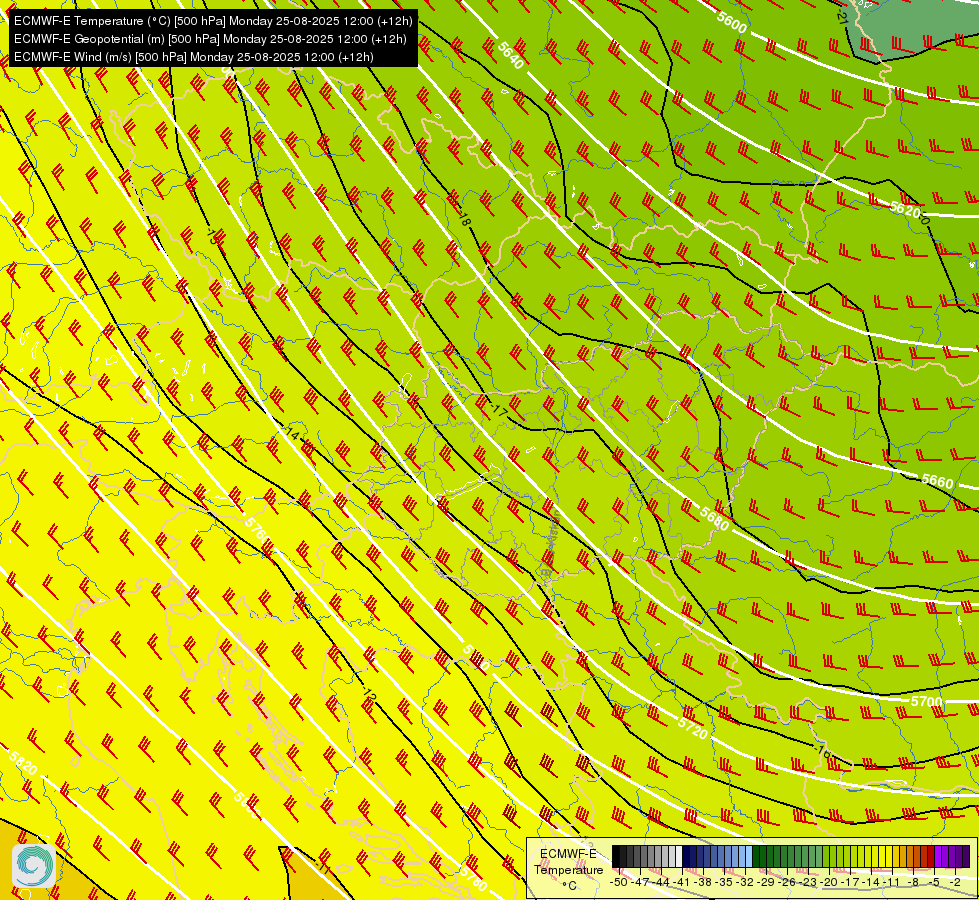The width and height of the screenshot is (979, 900).
Task: Click the legend scale value -50
Action: (x=619, y=882)
